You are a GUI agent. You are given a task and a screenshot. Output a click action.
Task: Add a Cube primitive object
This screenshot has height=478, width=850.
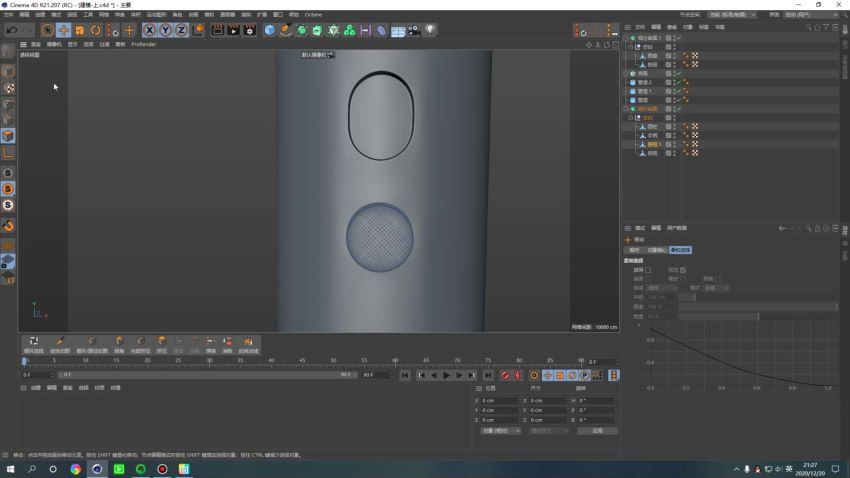coord(270,30)
